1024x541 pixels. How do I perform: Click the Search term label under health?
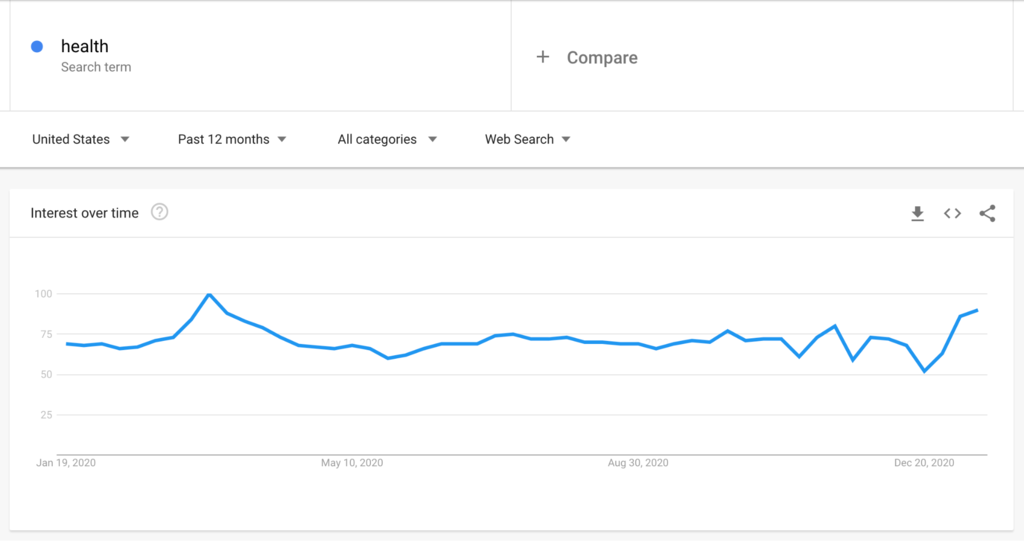[x=96, y=67]
